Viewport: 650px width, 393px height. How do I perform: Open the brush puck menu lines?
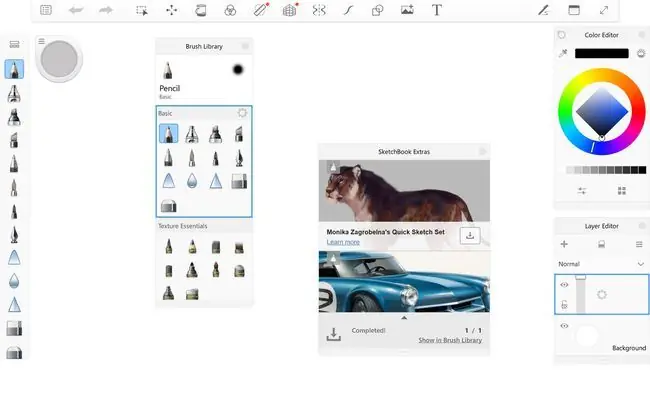41,41
